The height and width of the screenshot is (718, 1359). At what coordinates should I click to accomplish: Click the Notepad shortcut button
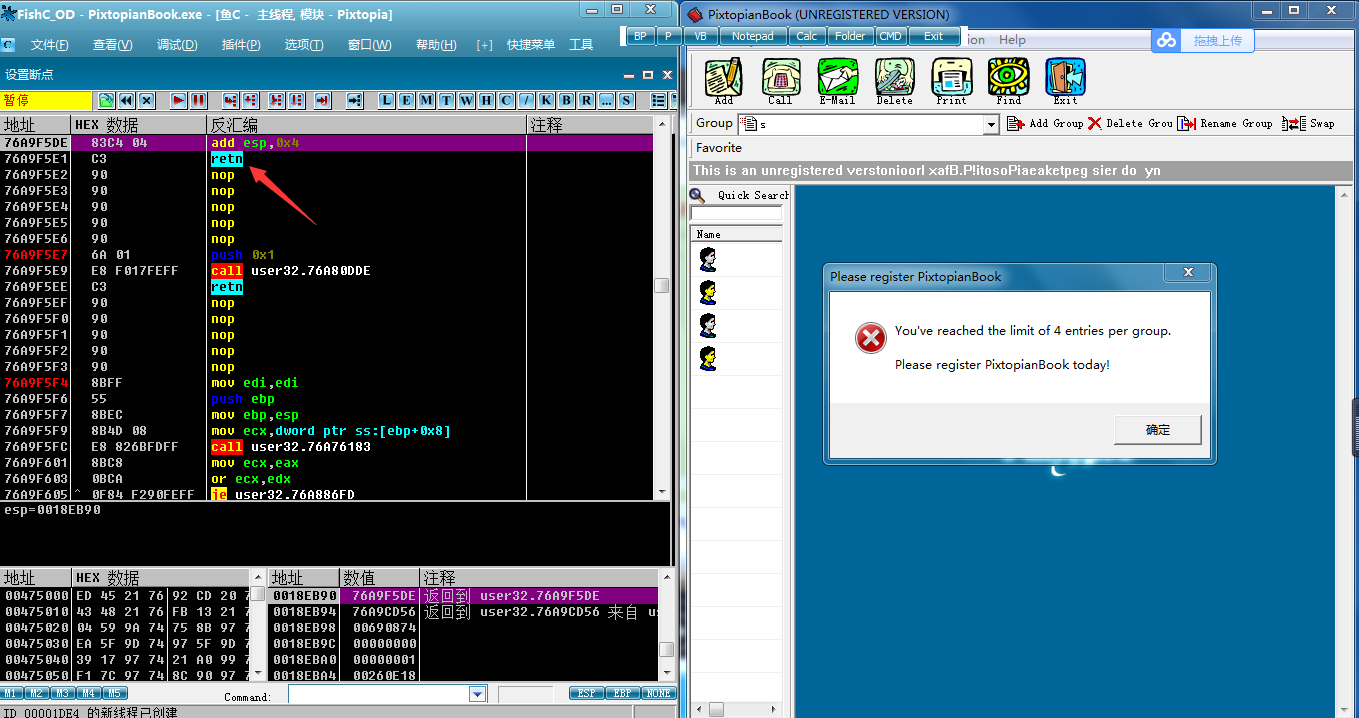[753, 36]
